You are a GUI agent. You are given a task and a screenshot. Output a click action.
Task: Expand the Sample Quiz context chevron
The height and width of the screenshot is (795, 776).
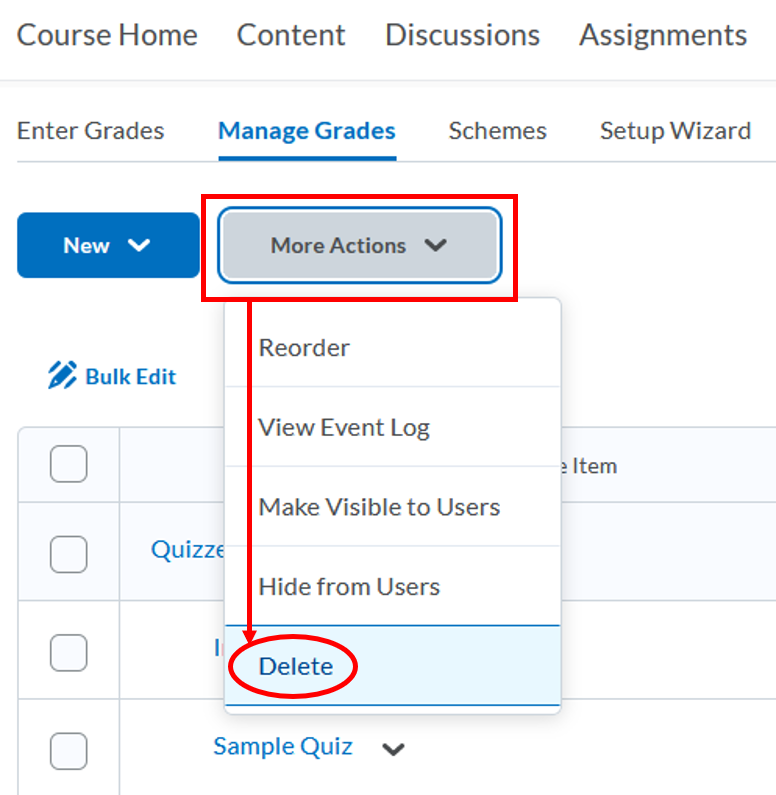coord(394,749)
